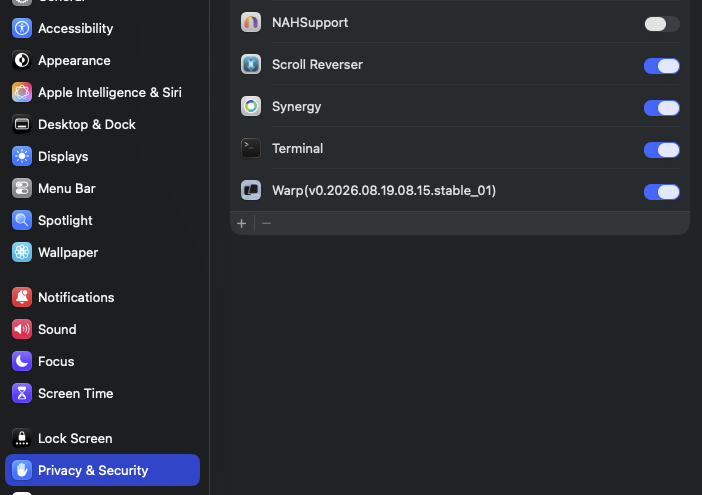This screenshot has height=495, width=702.
Task: Switch off the Warp app toggle
Action: pos(662,192)
